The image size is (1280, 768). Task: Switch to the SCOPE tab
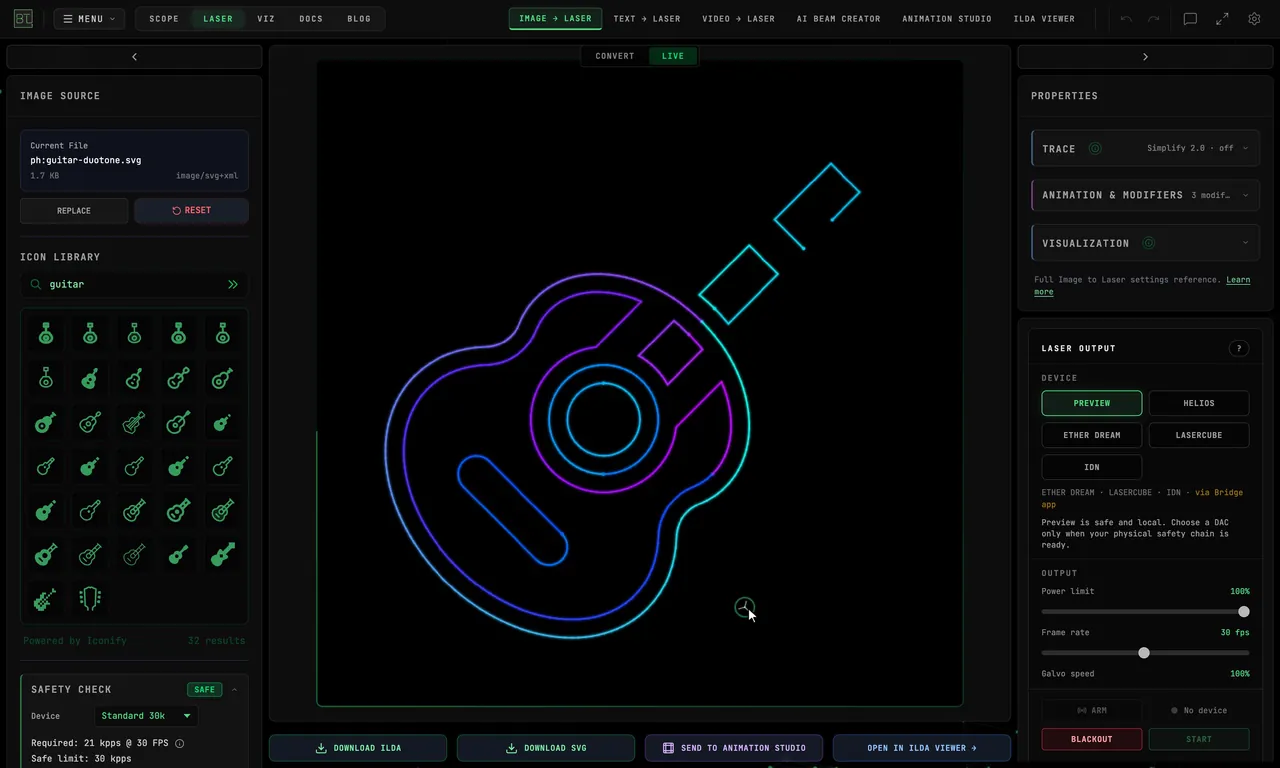pos(164,19)
